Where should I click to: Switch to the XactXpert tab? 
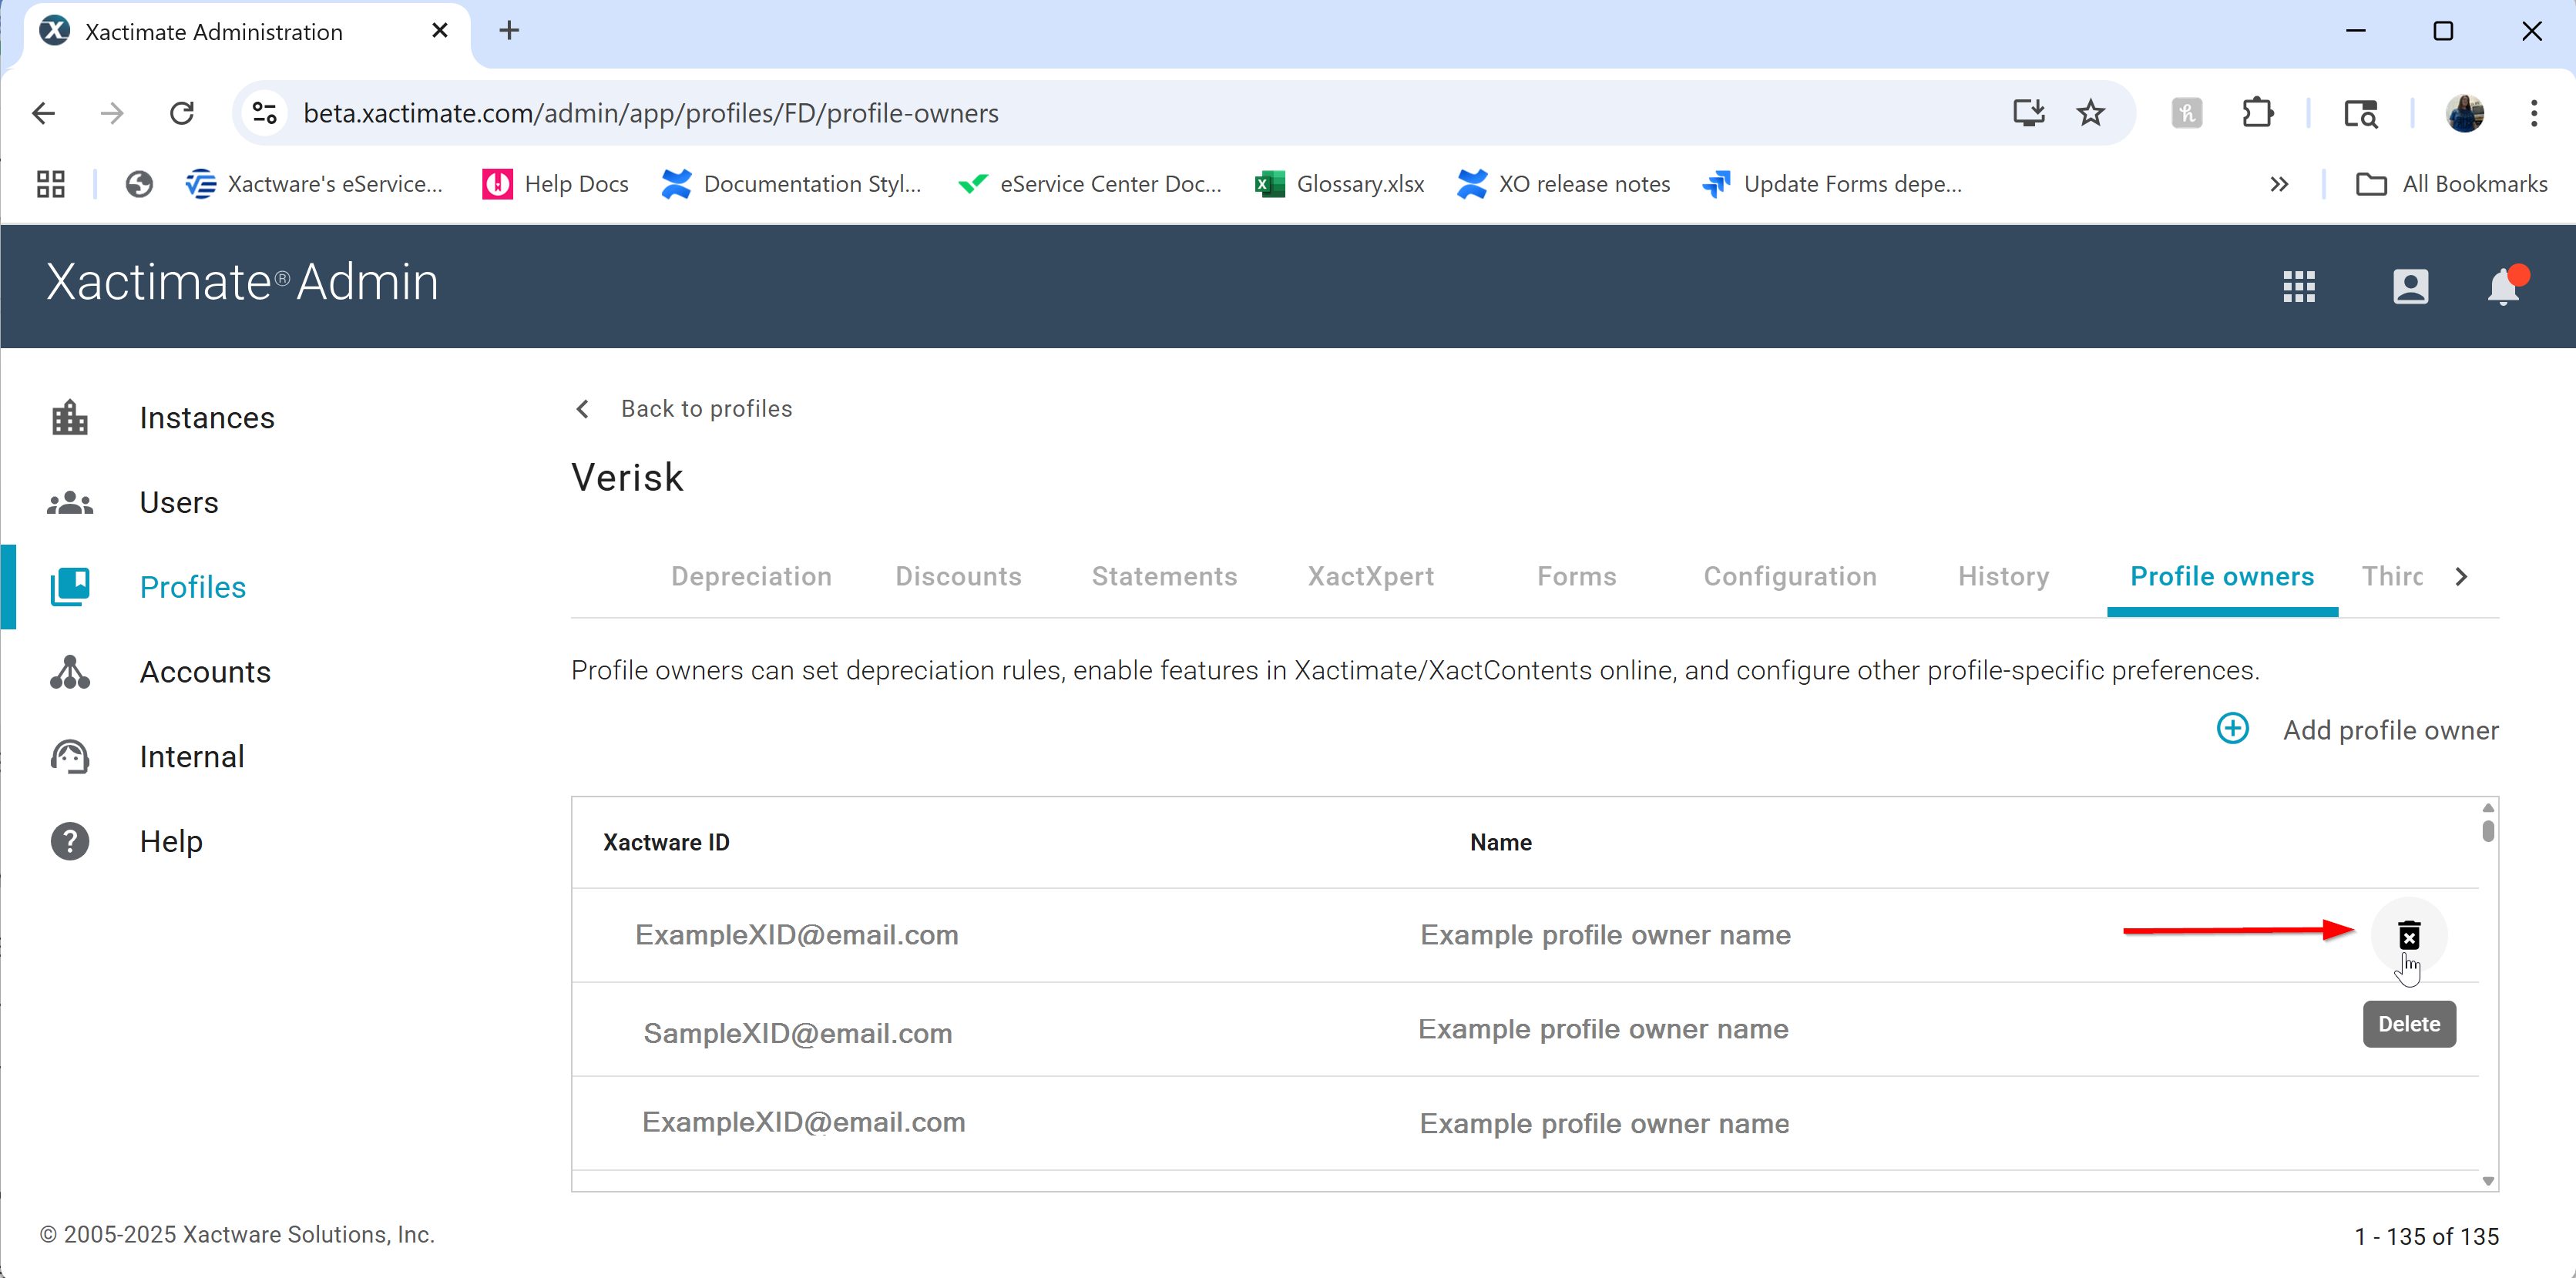coord(1371,576)
